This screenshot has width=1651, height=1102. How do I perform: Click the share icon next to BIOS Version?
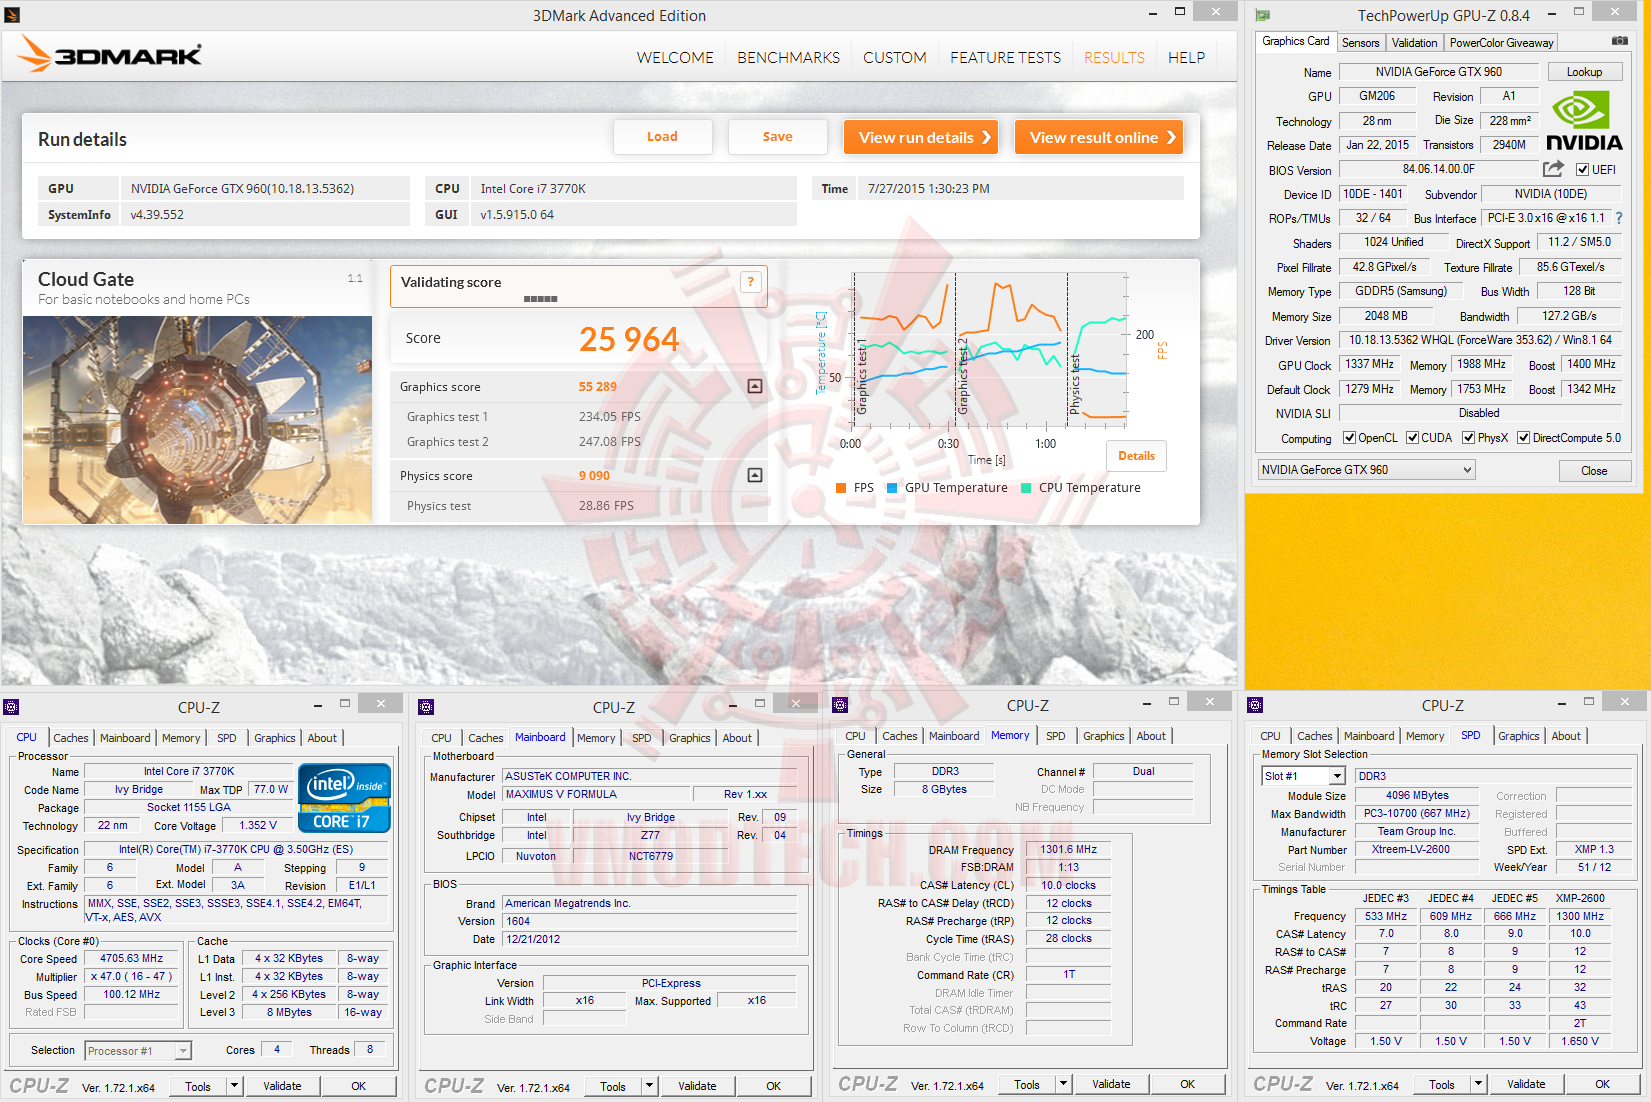coord(1553,169)
